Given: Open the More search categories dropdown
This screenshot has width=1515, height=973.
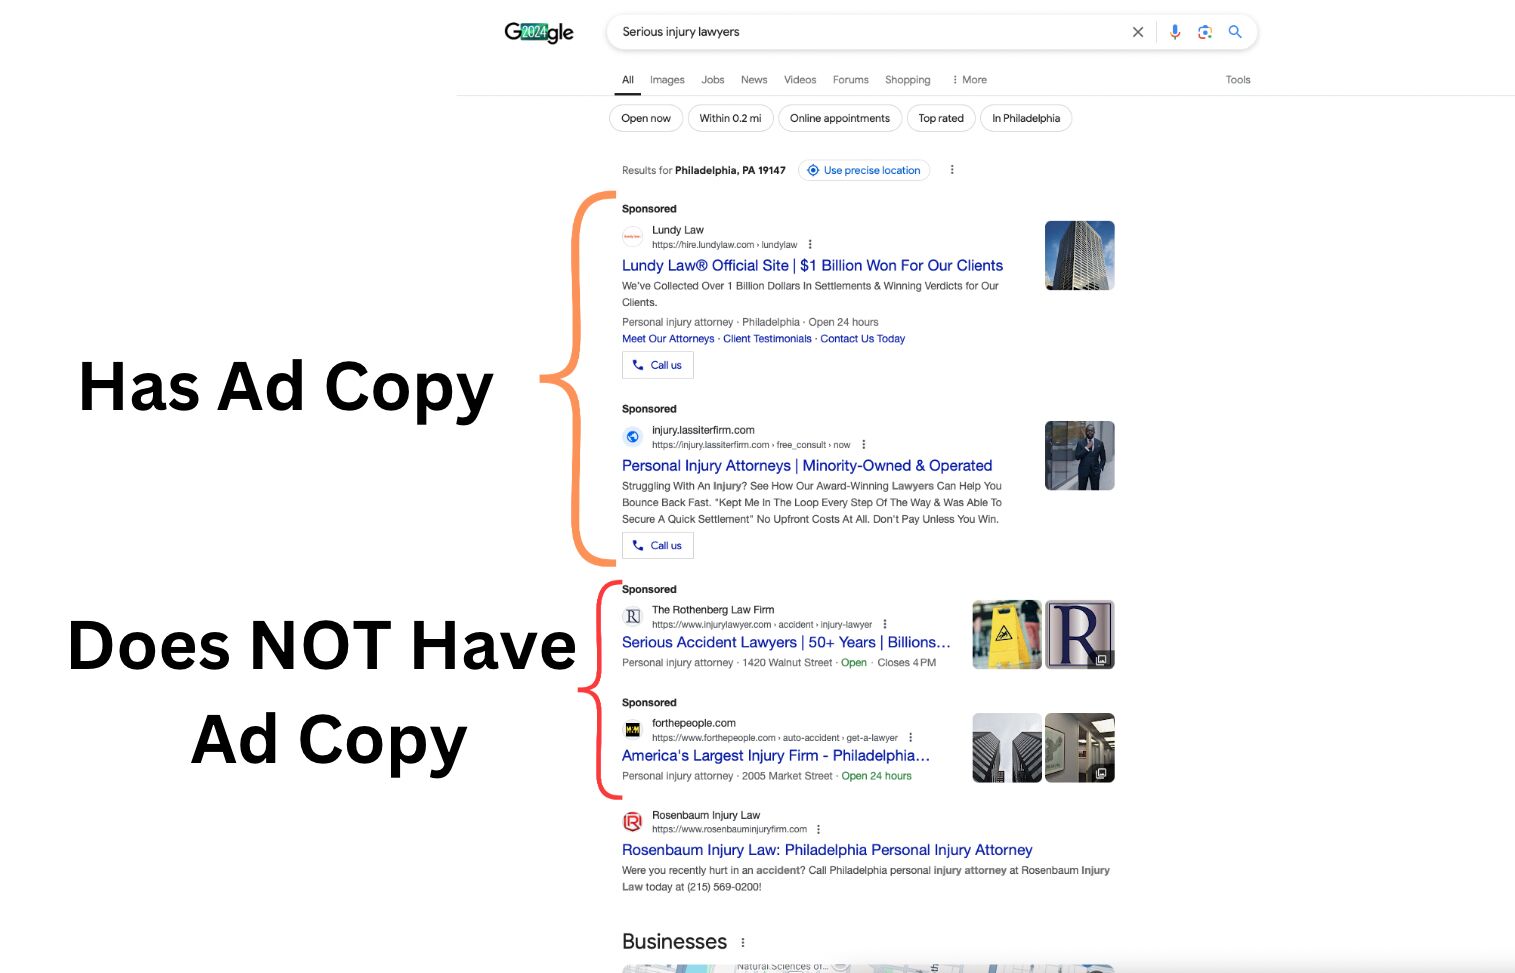Looking at the screenshot, I should [968, 79].
